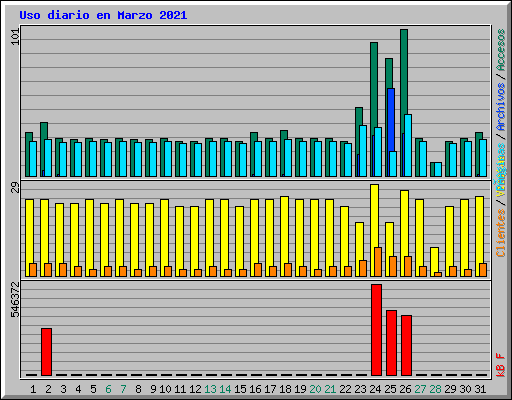Click the day 31 label on the axis
The height and width of the screenshot is (400, 512).
point(480,389)
